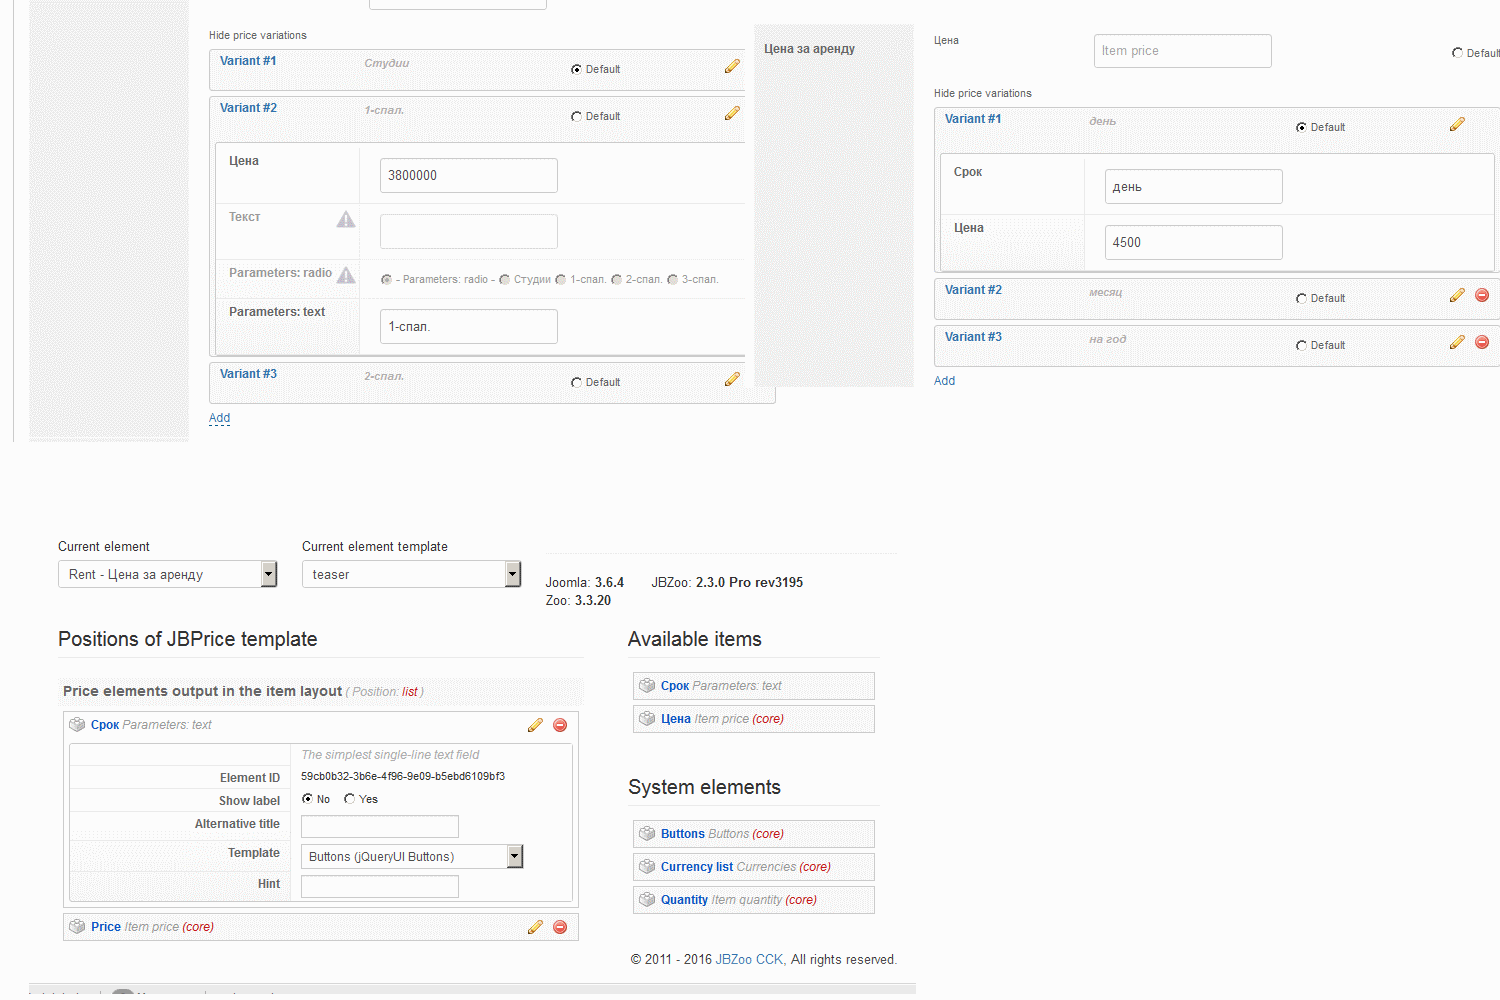Click red delete icon for Variant #3 на год

pos(1482,342)
